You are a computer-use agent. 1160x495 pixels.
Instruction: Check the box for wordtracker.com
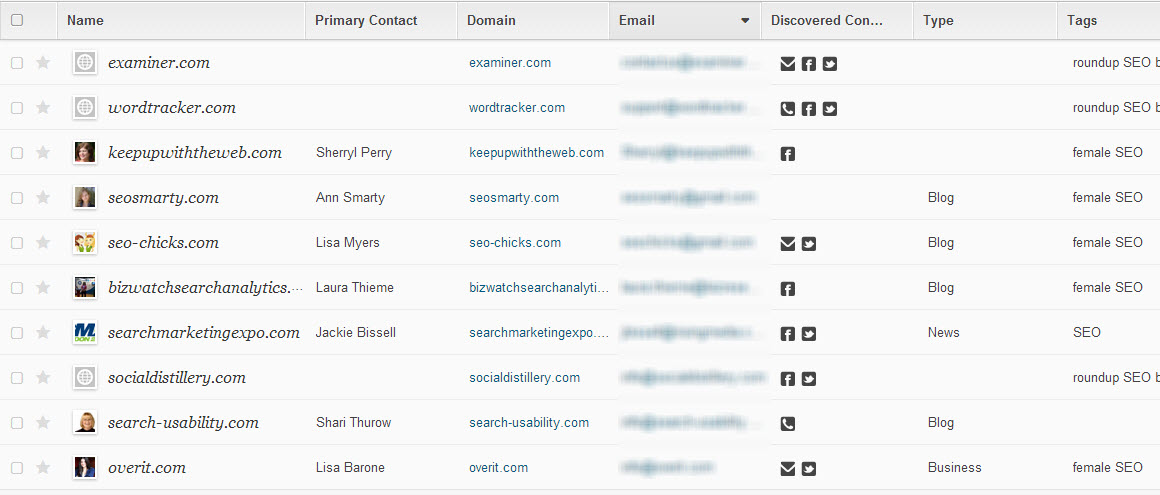pos(17,108)
